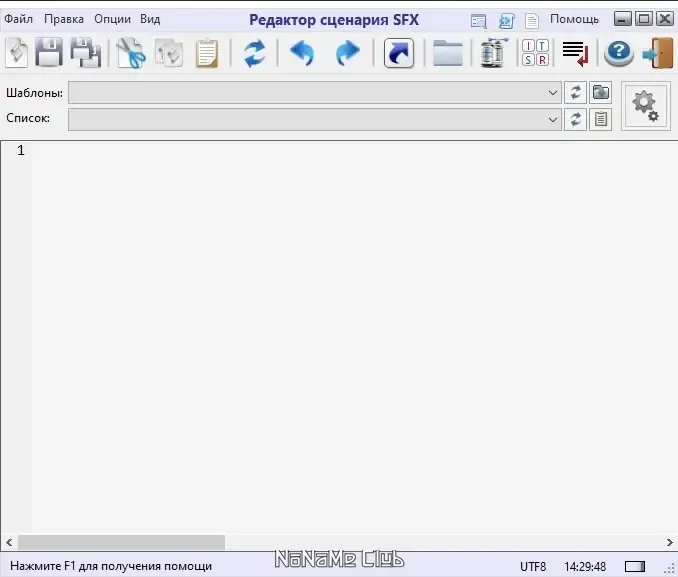Click the Copy icon in toolbar

[169, 53]
